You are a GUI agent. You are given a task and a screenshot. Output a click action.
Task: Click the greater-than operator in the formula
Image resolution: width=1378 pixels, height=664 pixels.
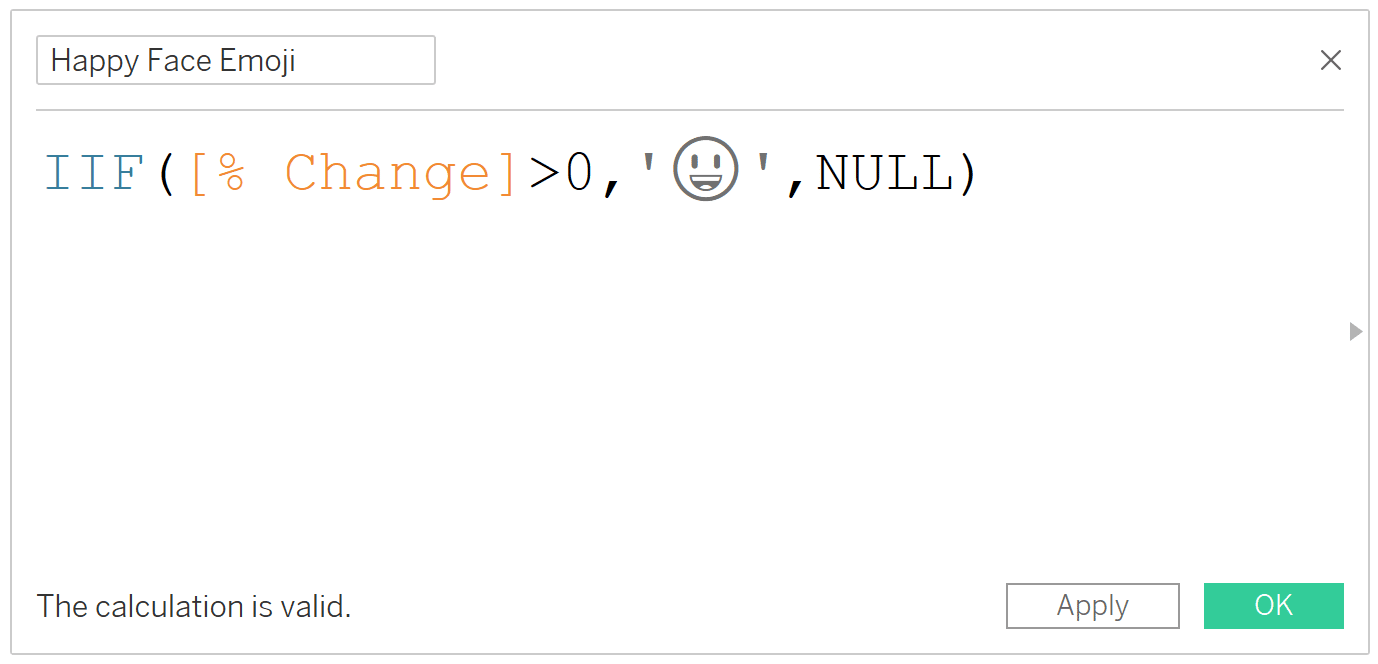click(x=545, y=175)
